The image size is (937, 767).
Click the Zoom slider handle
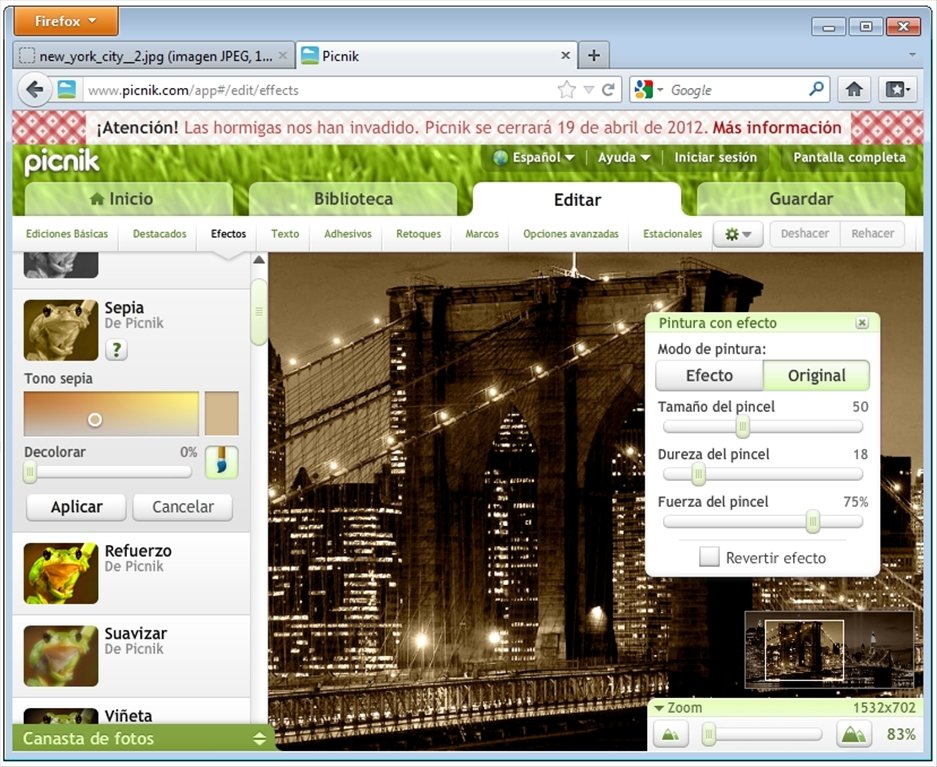(x=709, y=734)
